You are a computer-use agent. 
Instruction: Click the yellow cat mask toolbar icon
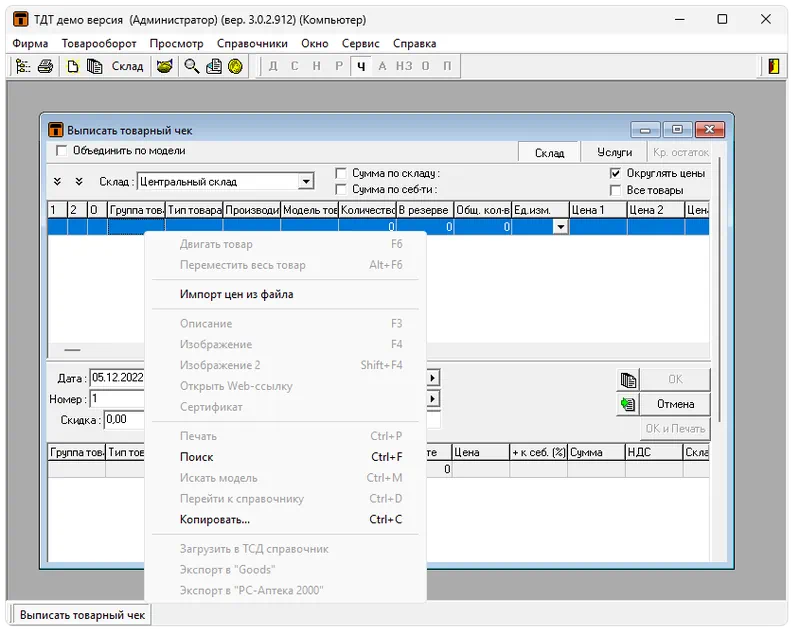click(x=165, y=66)
